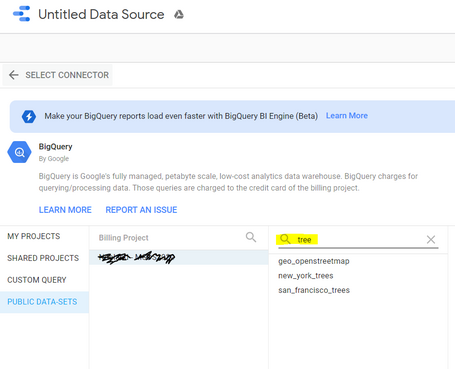455x369 pixels.
Task: Select the new_york_trees dataset
Action: (306, 276)
